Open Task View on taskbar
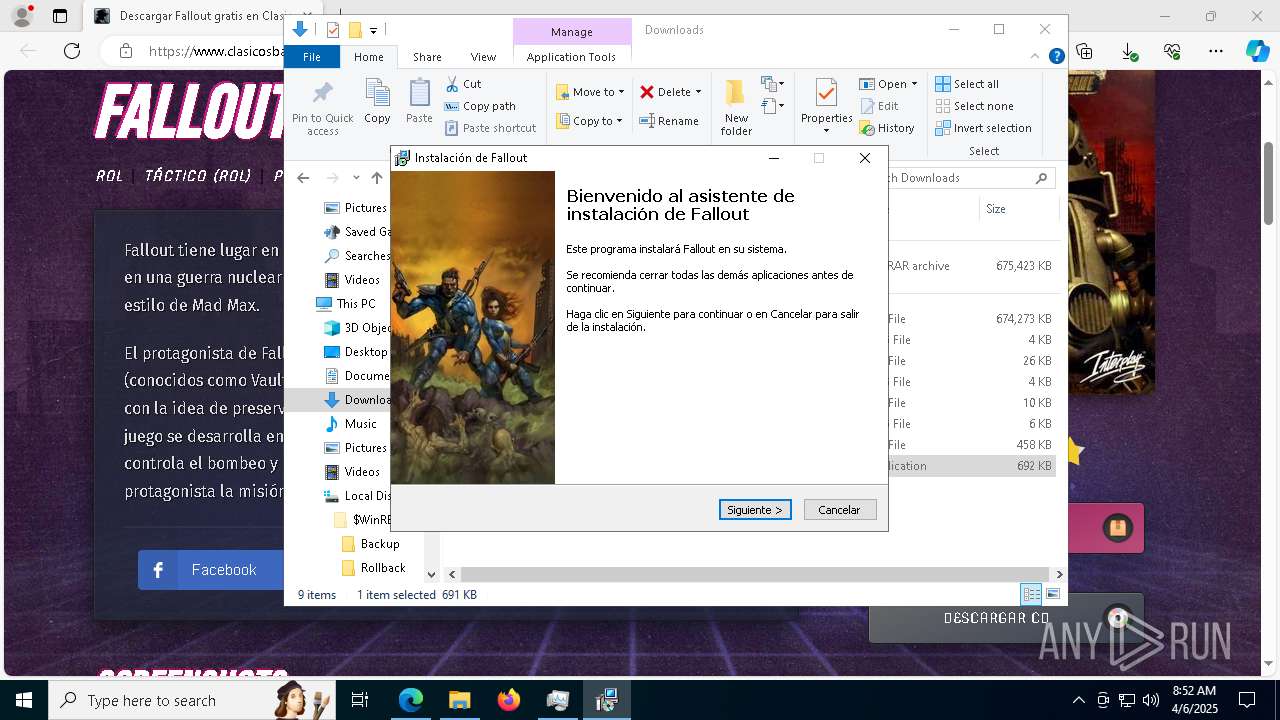Screen dimensions: 1280x720 click(x=360, y=700)
